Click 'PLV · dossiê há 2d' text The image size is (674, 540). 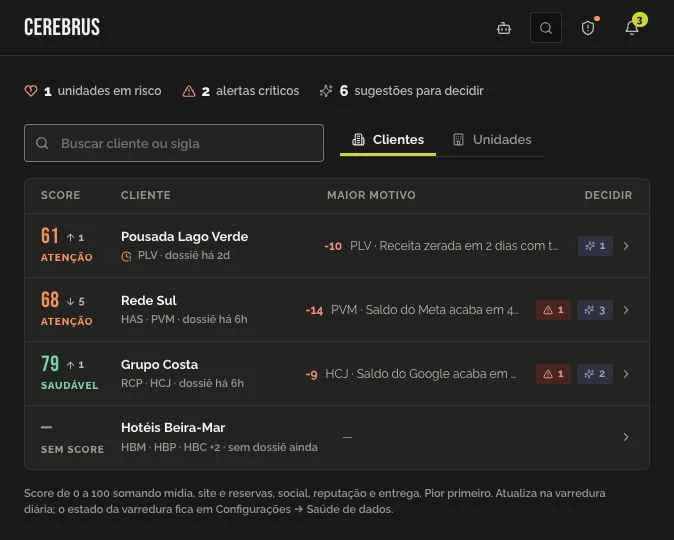tap(184, 255)
